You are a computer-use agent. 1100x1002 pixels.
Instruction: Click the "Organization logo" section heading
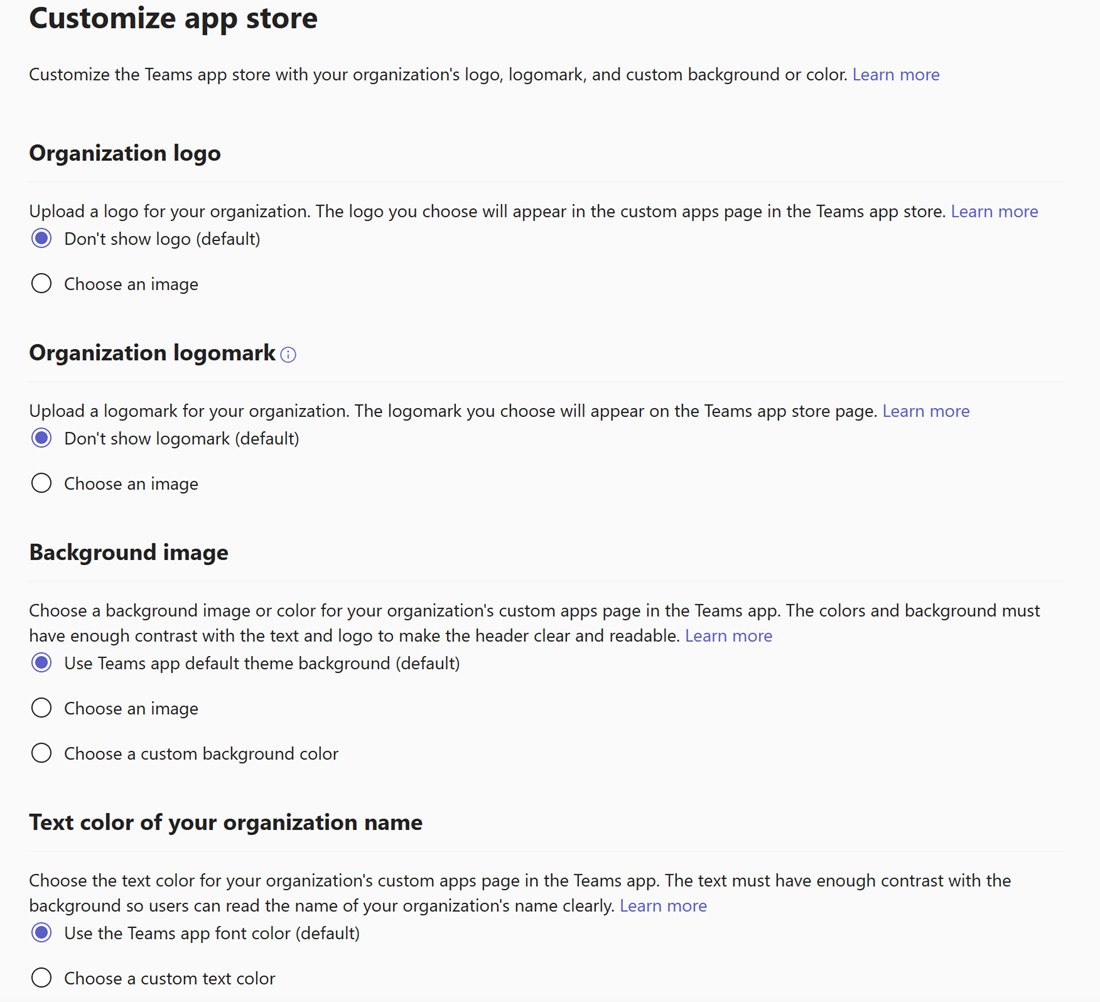click(125, 153)
